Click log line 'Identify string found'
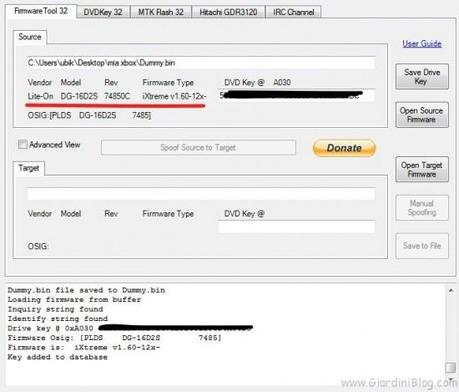459x392 pixels. [58, 319]
